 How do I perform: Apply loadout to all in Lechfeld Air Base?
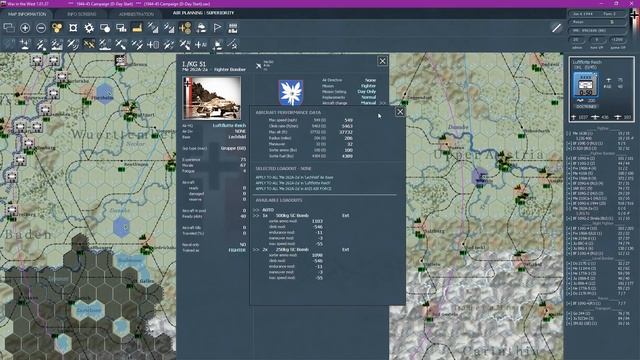click(x=294, y=178)
